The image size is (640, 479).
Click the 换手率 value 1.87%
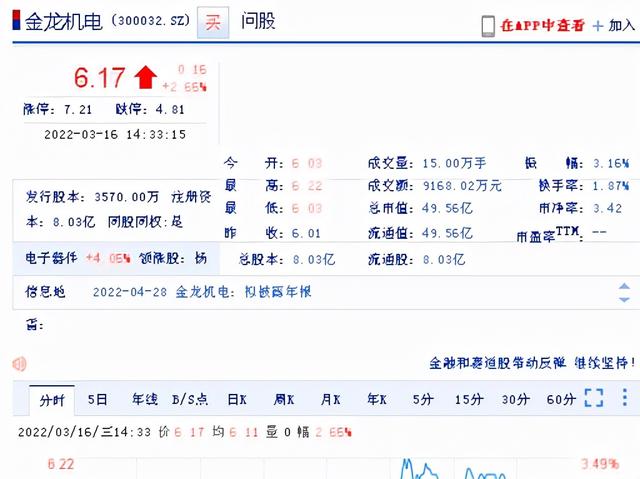[x=611, y=186]
